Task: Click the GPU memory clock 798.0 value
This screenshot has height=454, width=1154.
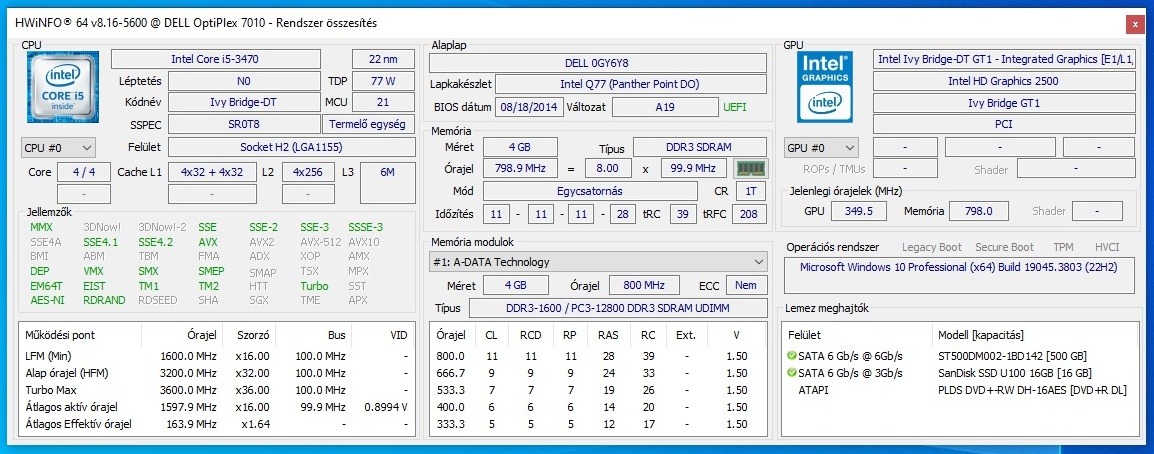Action: [978, 211]
